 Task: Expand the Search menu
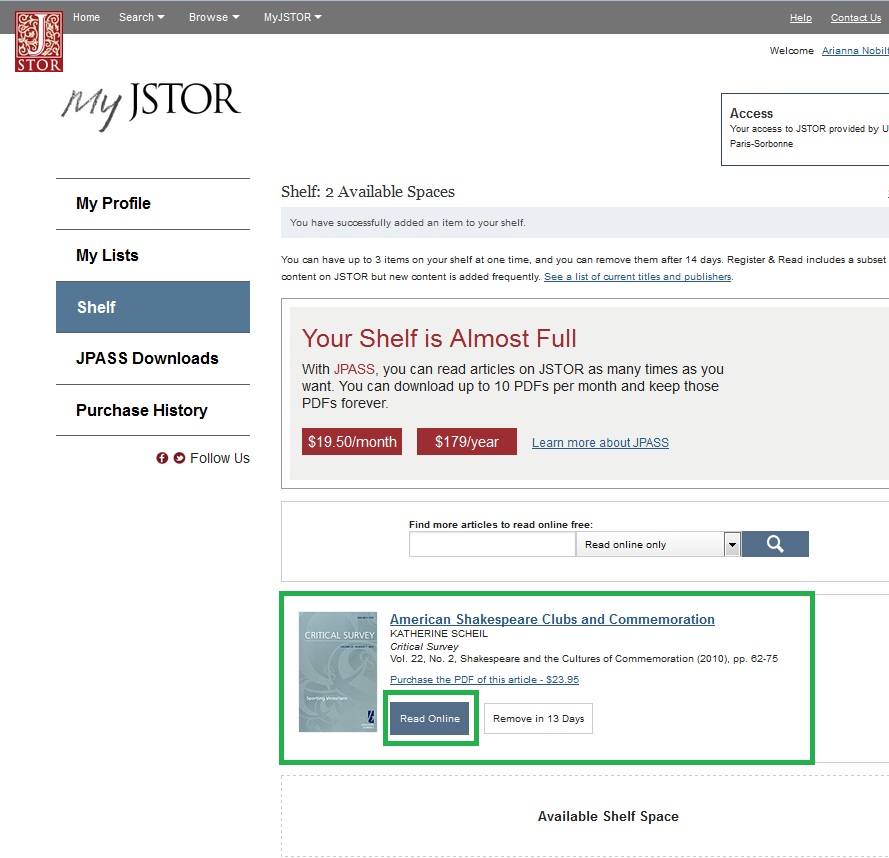pyautogui.click(x=142, y=17)
